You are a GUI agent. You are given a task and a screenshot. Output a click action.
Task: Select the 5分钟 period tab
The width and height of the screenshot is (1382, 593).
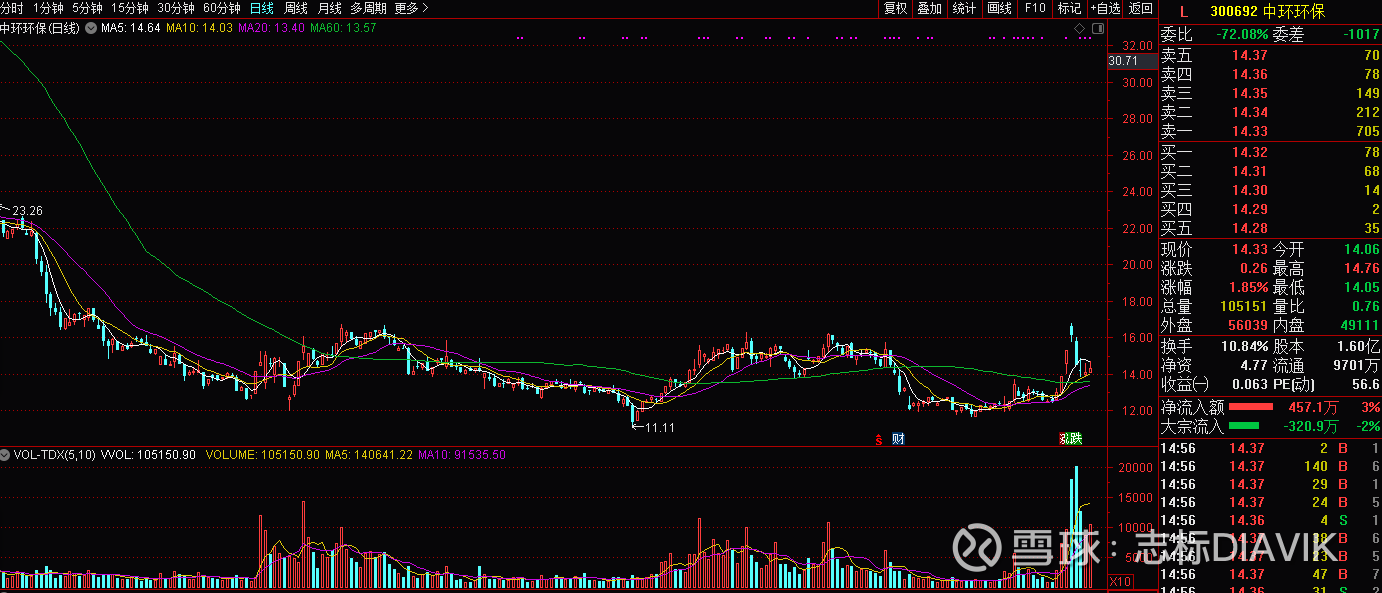tap(87, 8)
